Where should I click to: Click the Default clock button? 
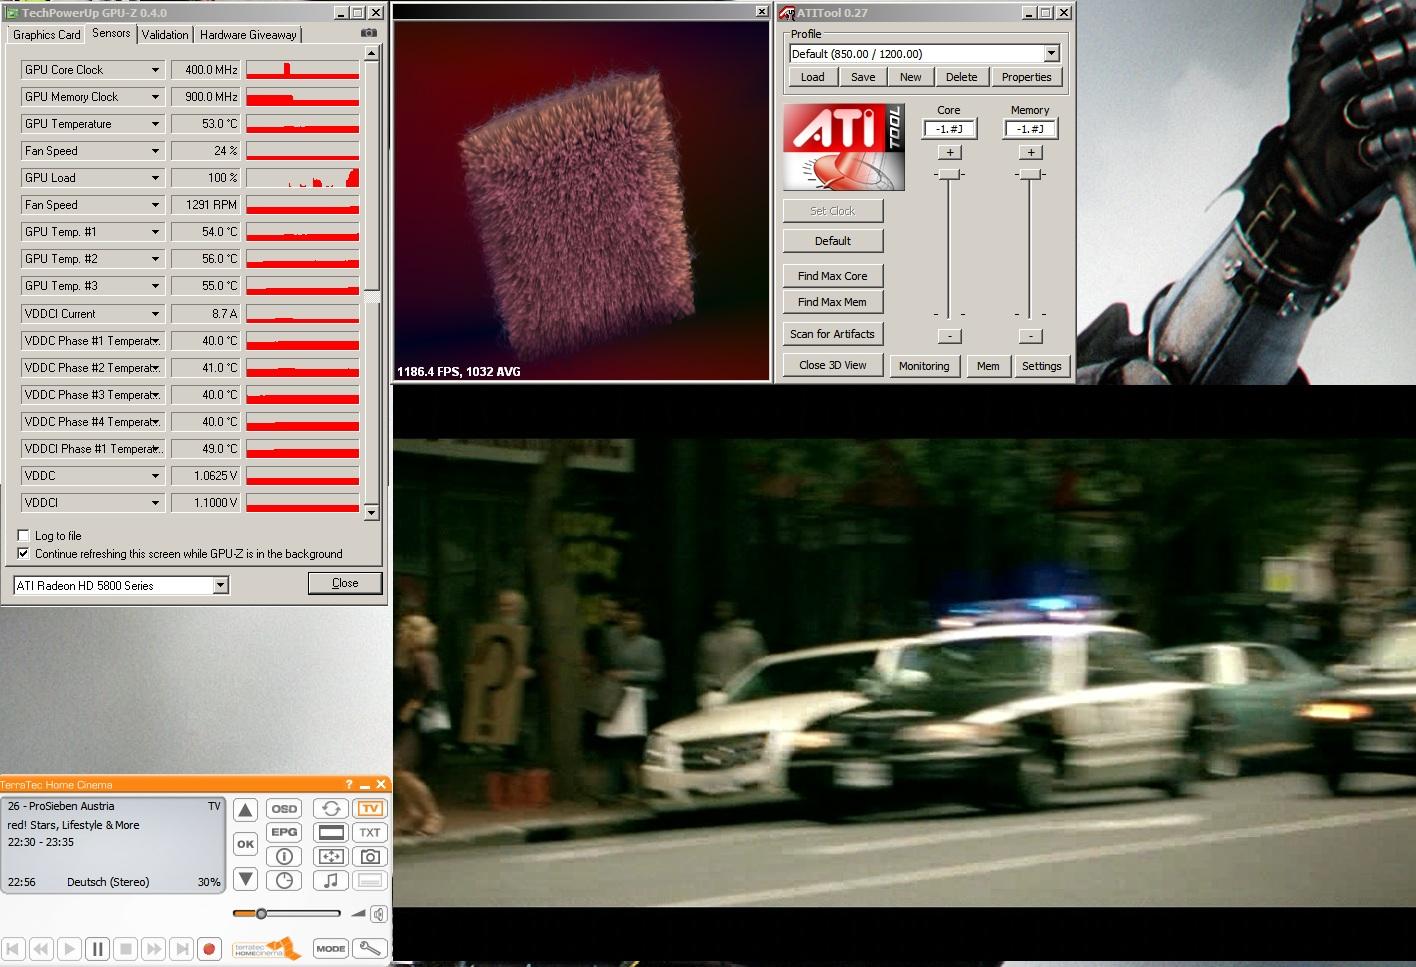click(833, 241)
